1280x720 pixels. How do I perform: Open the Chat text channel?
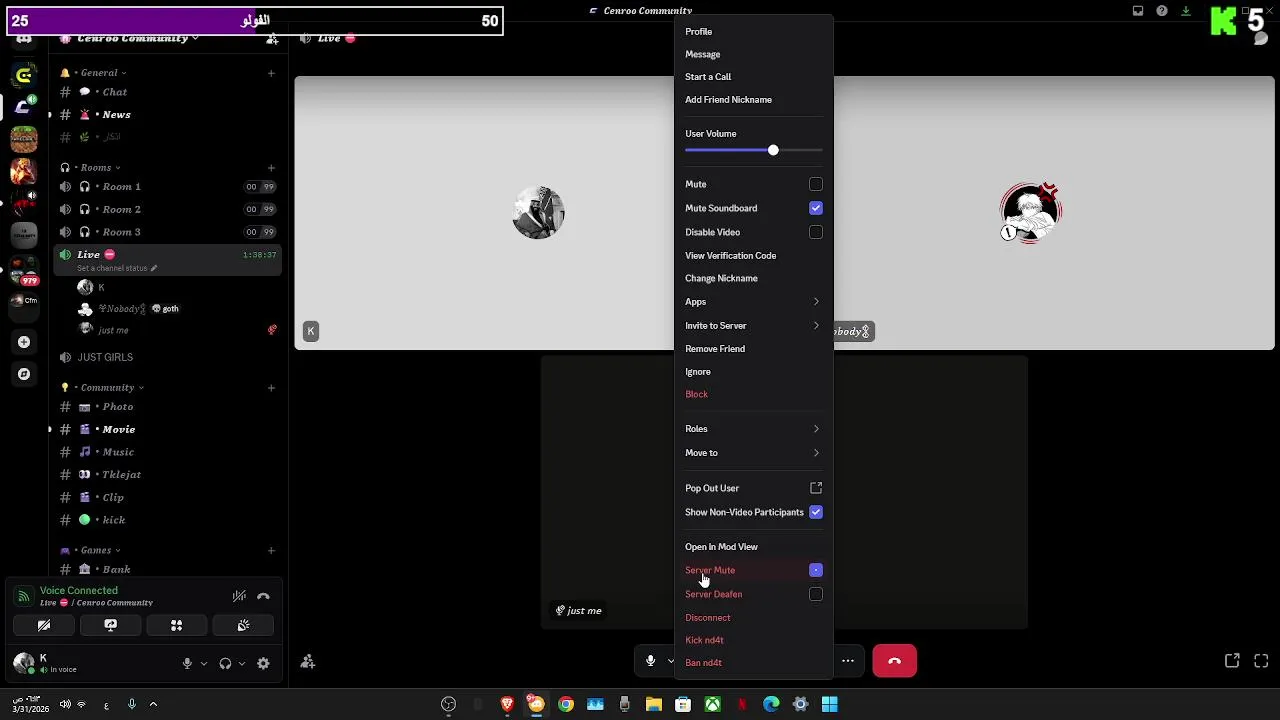(x=166, y=92)
